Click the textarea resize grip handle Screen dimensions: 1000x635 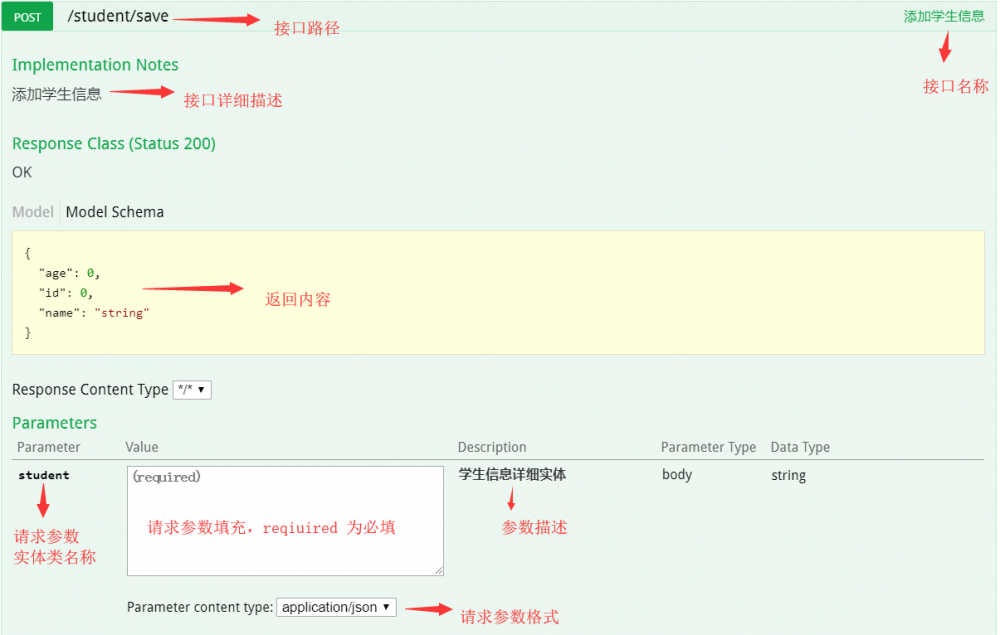tap(439, 569)
